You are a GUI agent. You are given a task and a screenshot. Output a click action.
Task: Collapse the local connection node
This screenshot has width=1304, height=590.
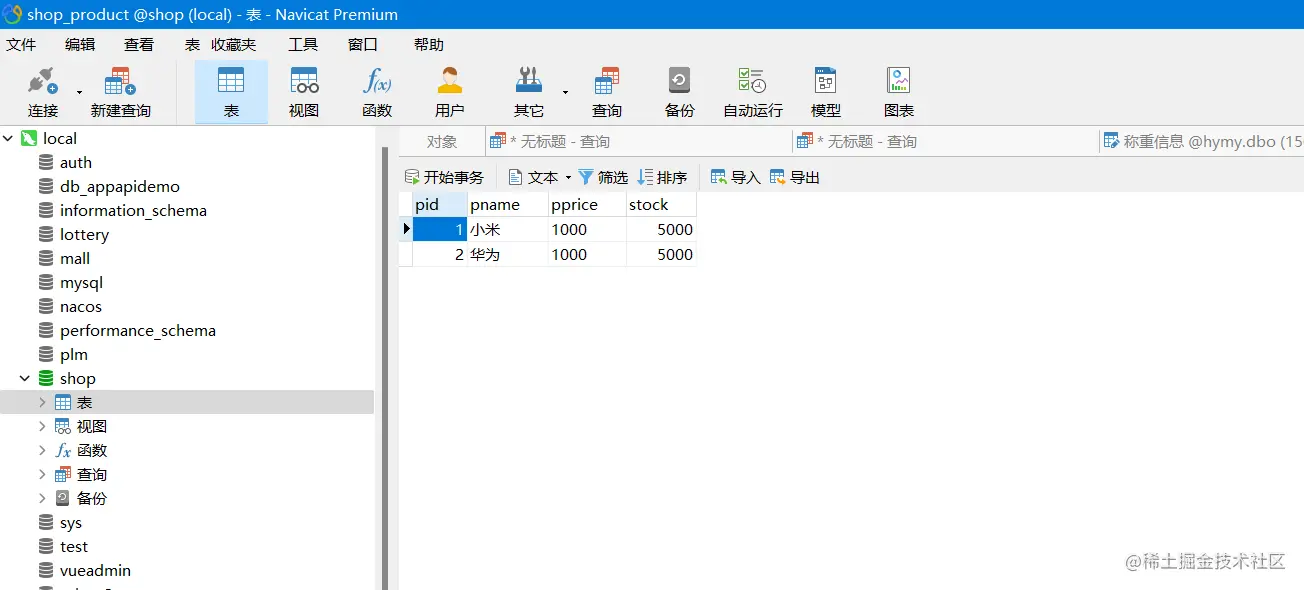9,138
